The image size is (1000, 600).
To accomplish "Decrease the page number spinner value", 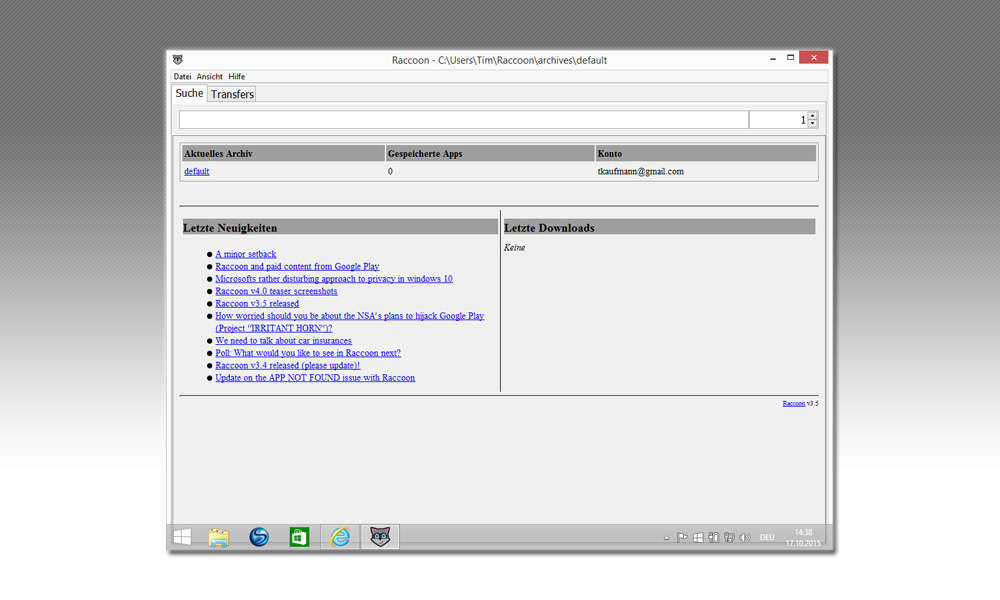I will [812, 124].
